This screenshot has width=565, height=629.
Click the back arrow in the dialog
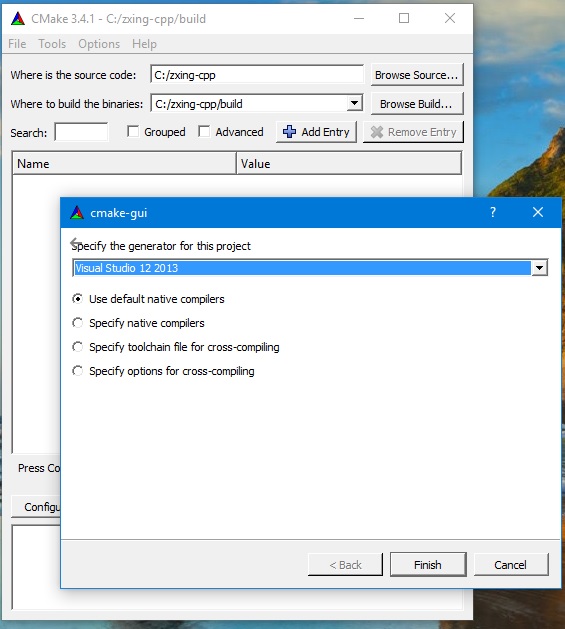tap(75, 243)
